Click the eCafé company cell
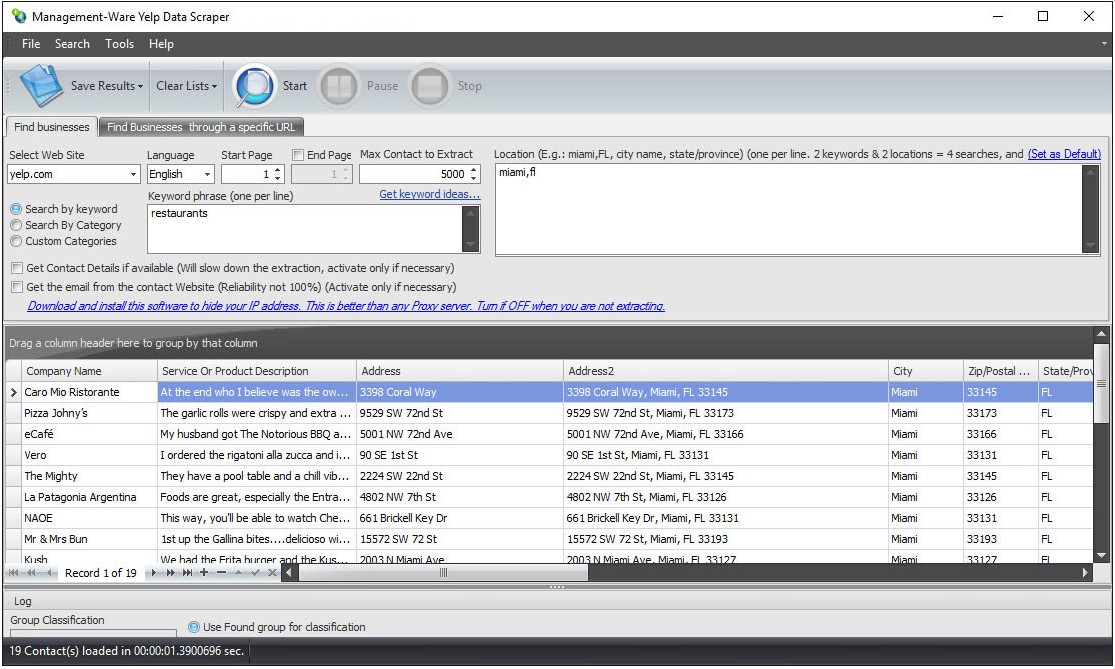Screen dimensions: 1115x669 [90, 434]
